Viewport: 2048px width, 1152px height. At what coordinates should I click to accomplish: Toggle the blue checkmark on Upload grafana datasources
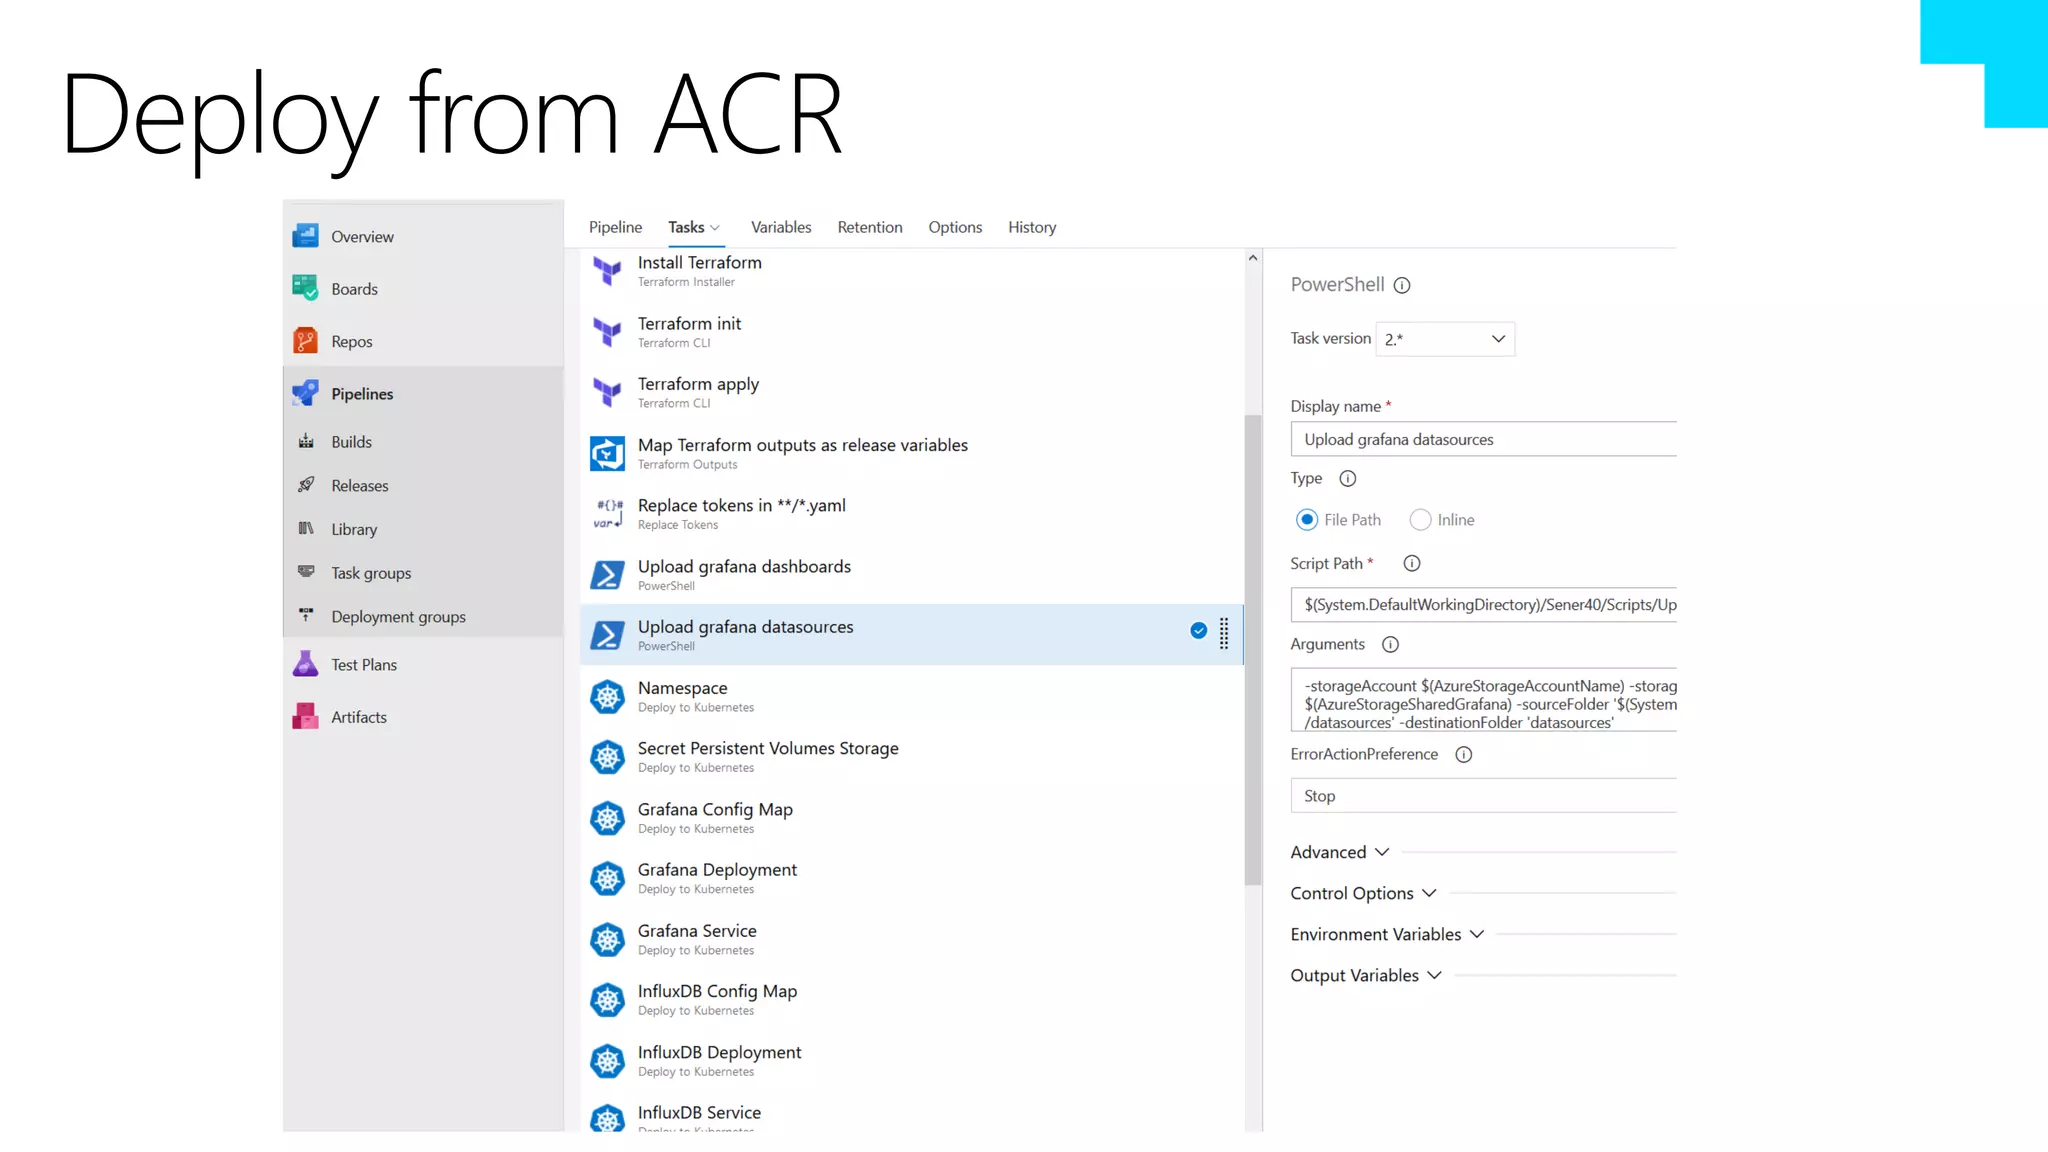click(x=1198, y=630)
